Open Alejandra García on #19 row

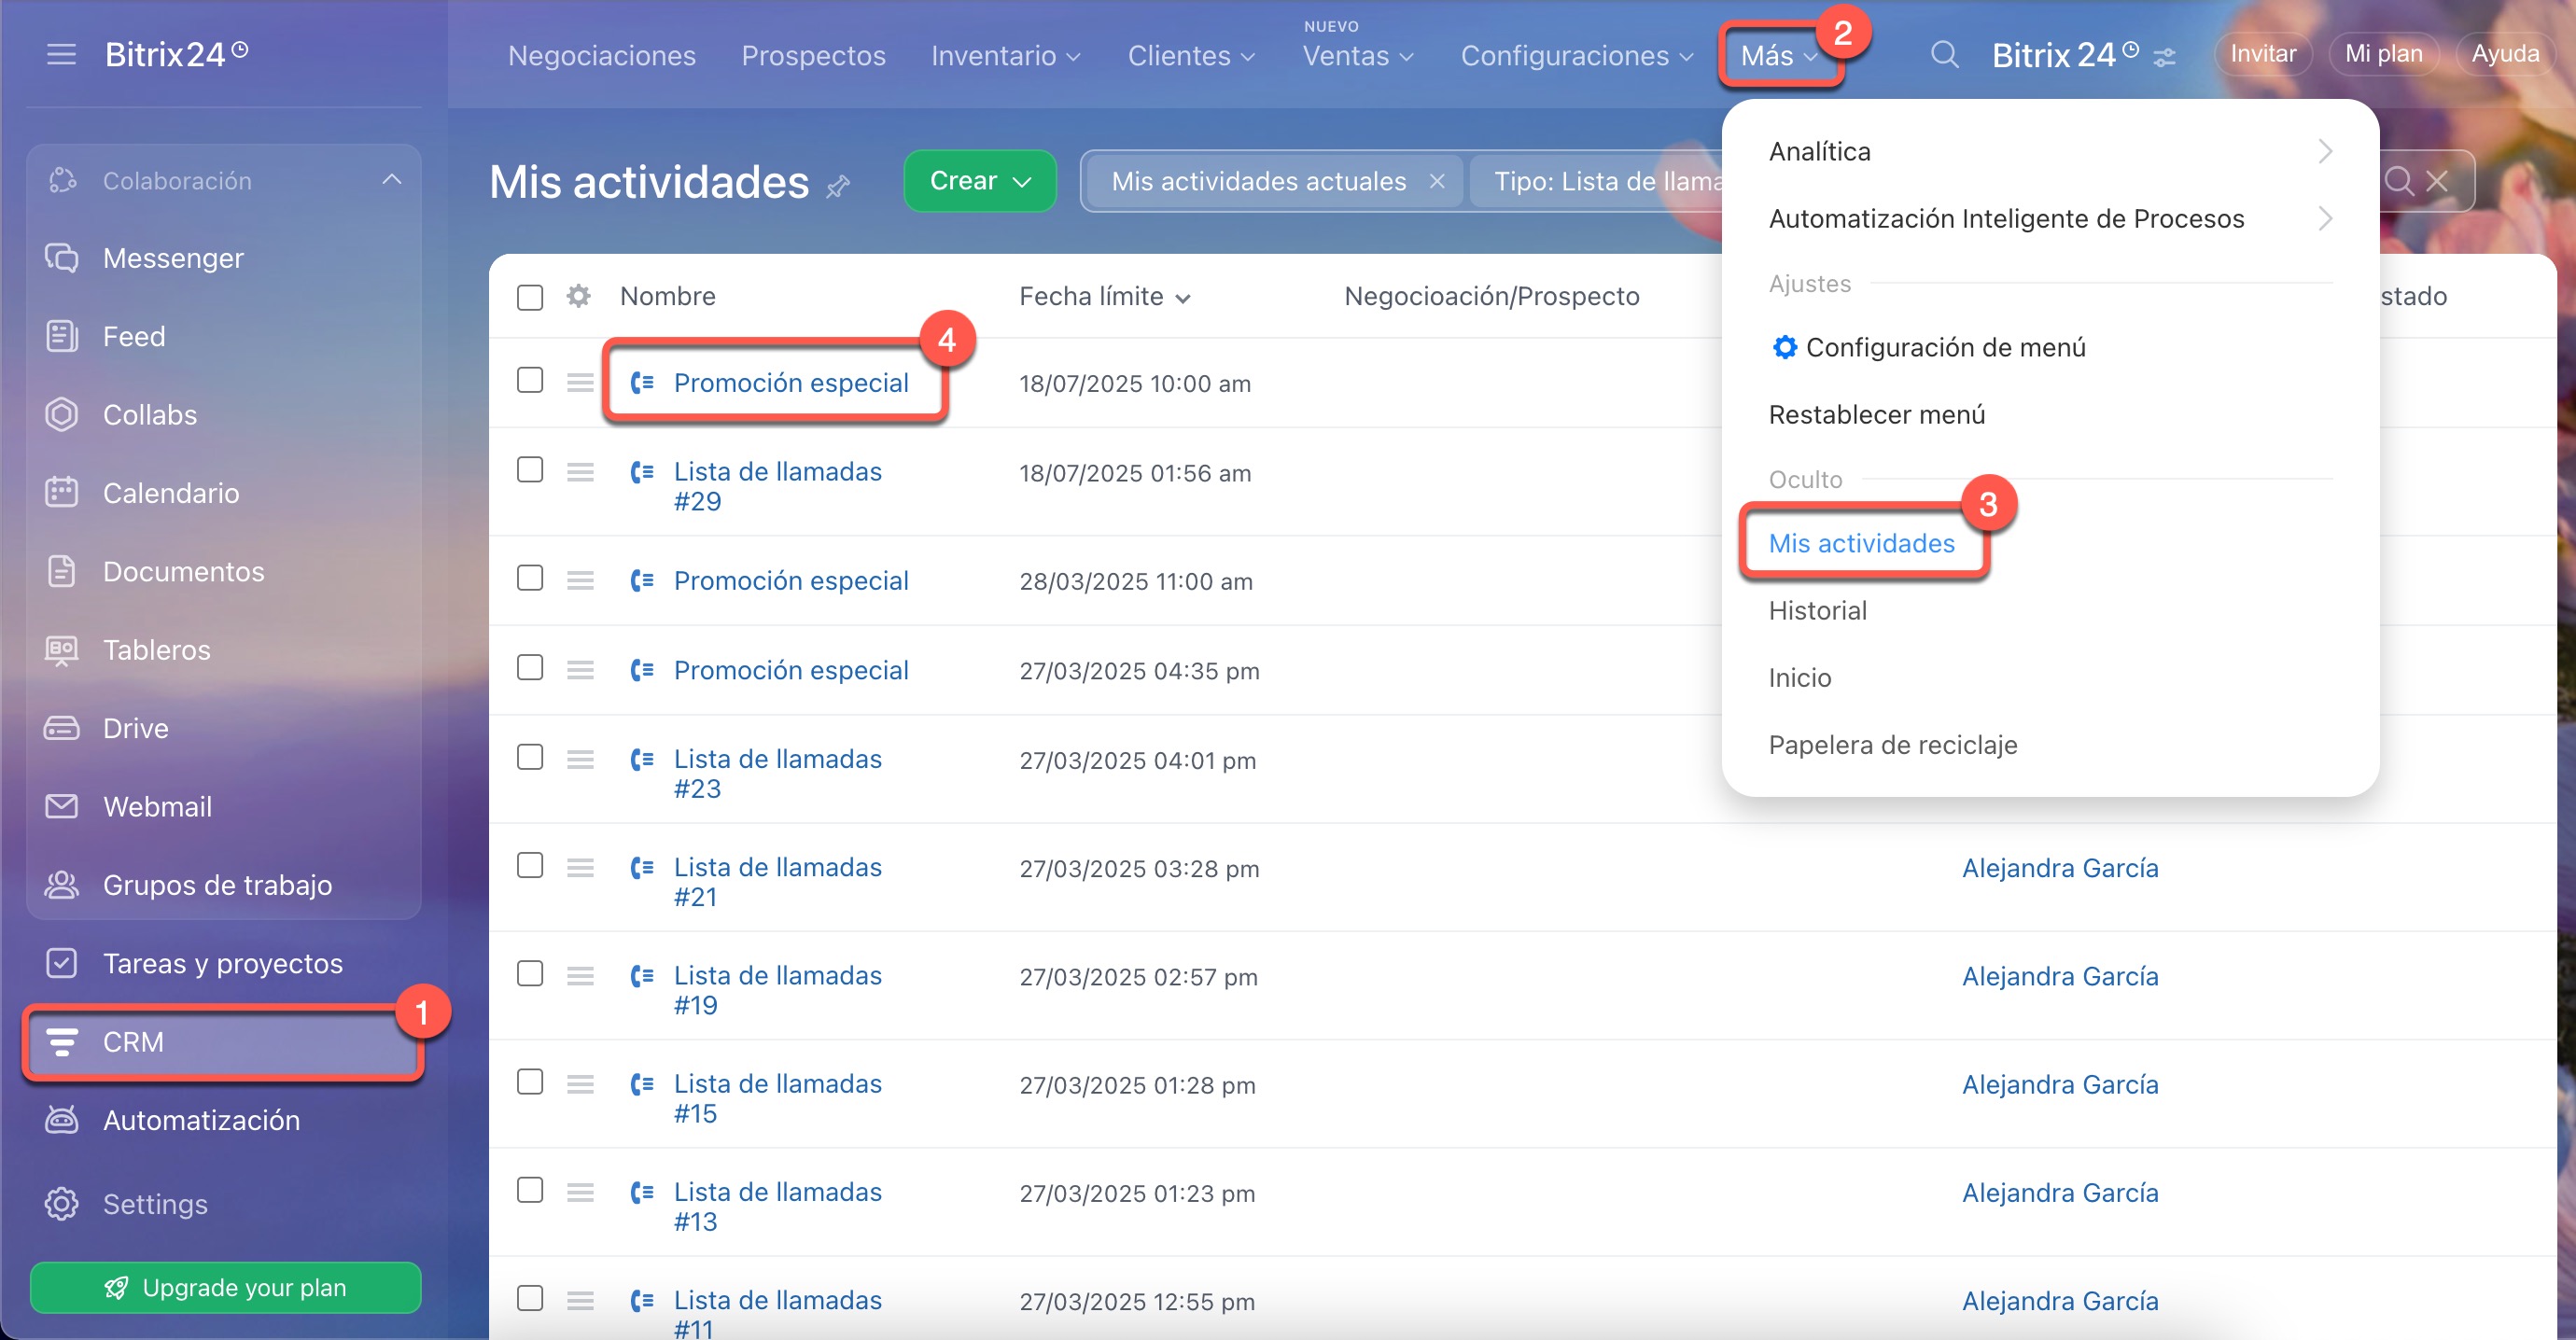2059,976
